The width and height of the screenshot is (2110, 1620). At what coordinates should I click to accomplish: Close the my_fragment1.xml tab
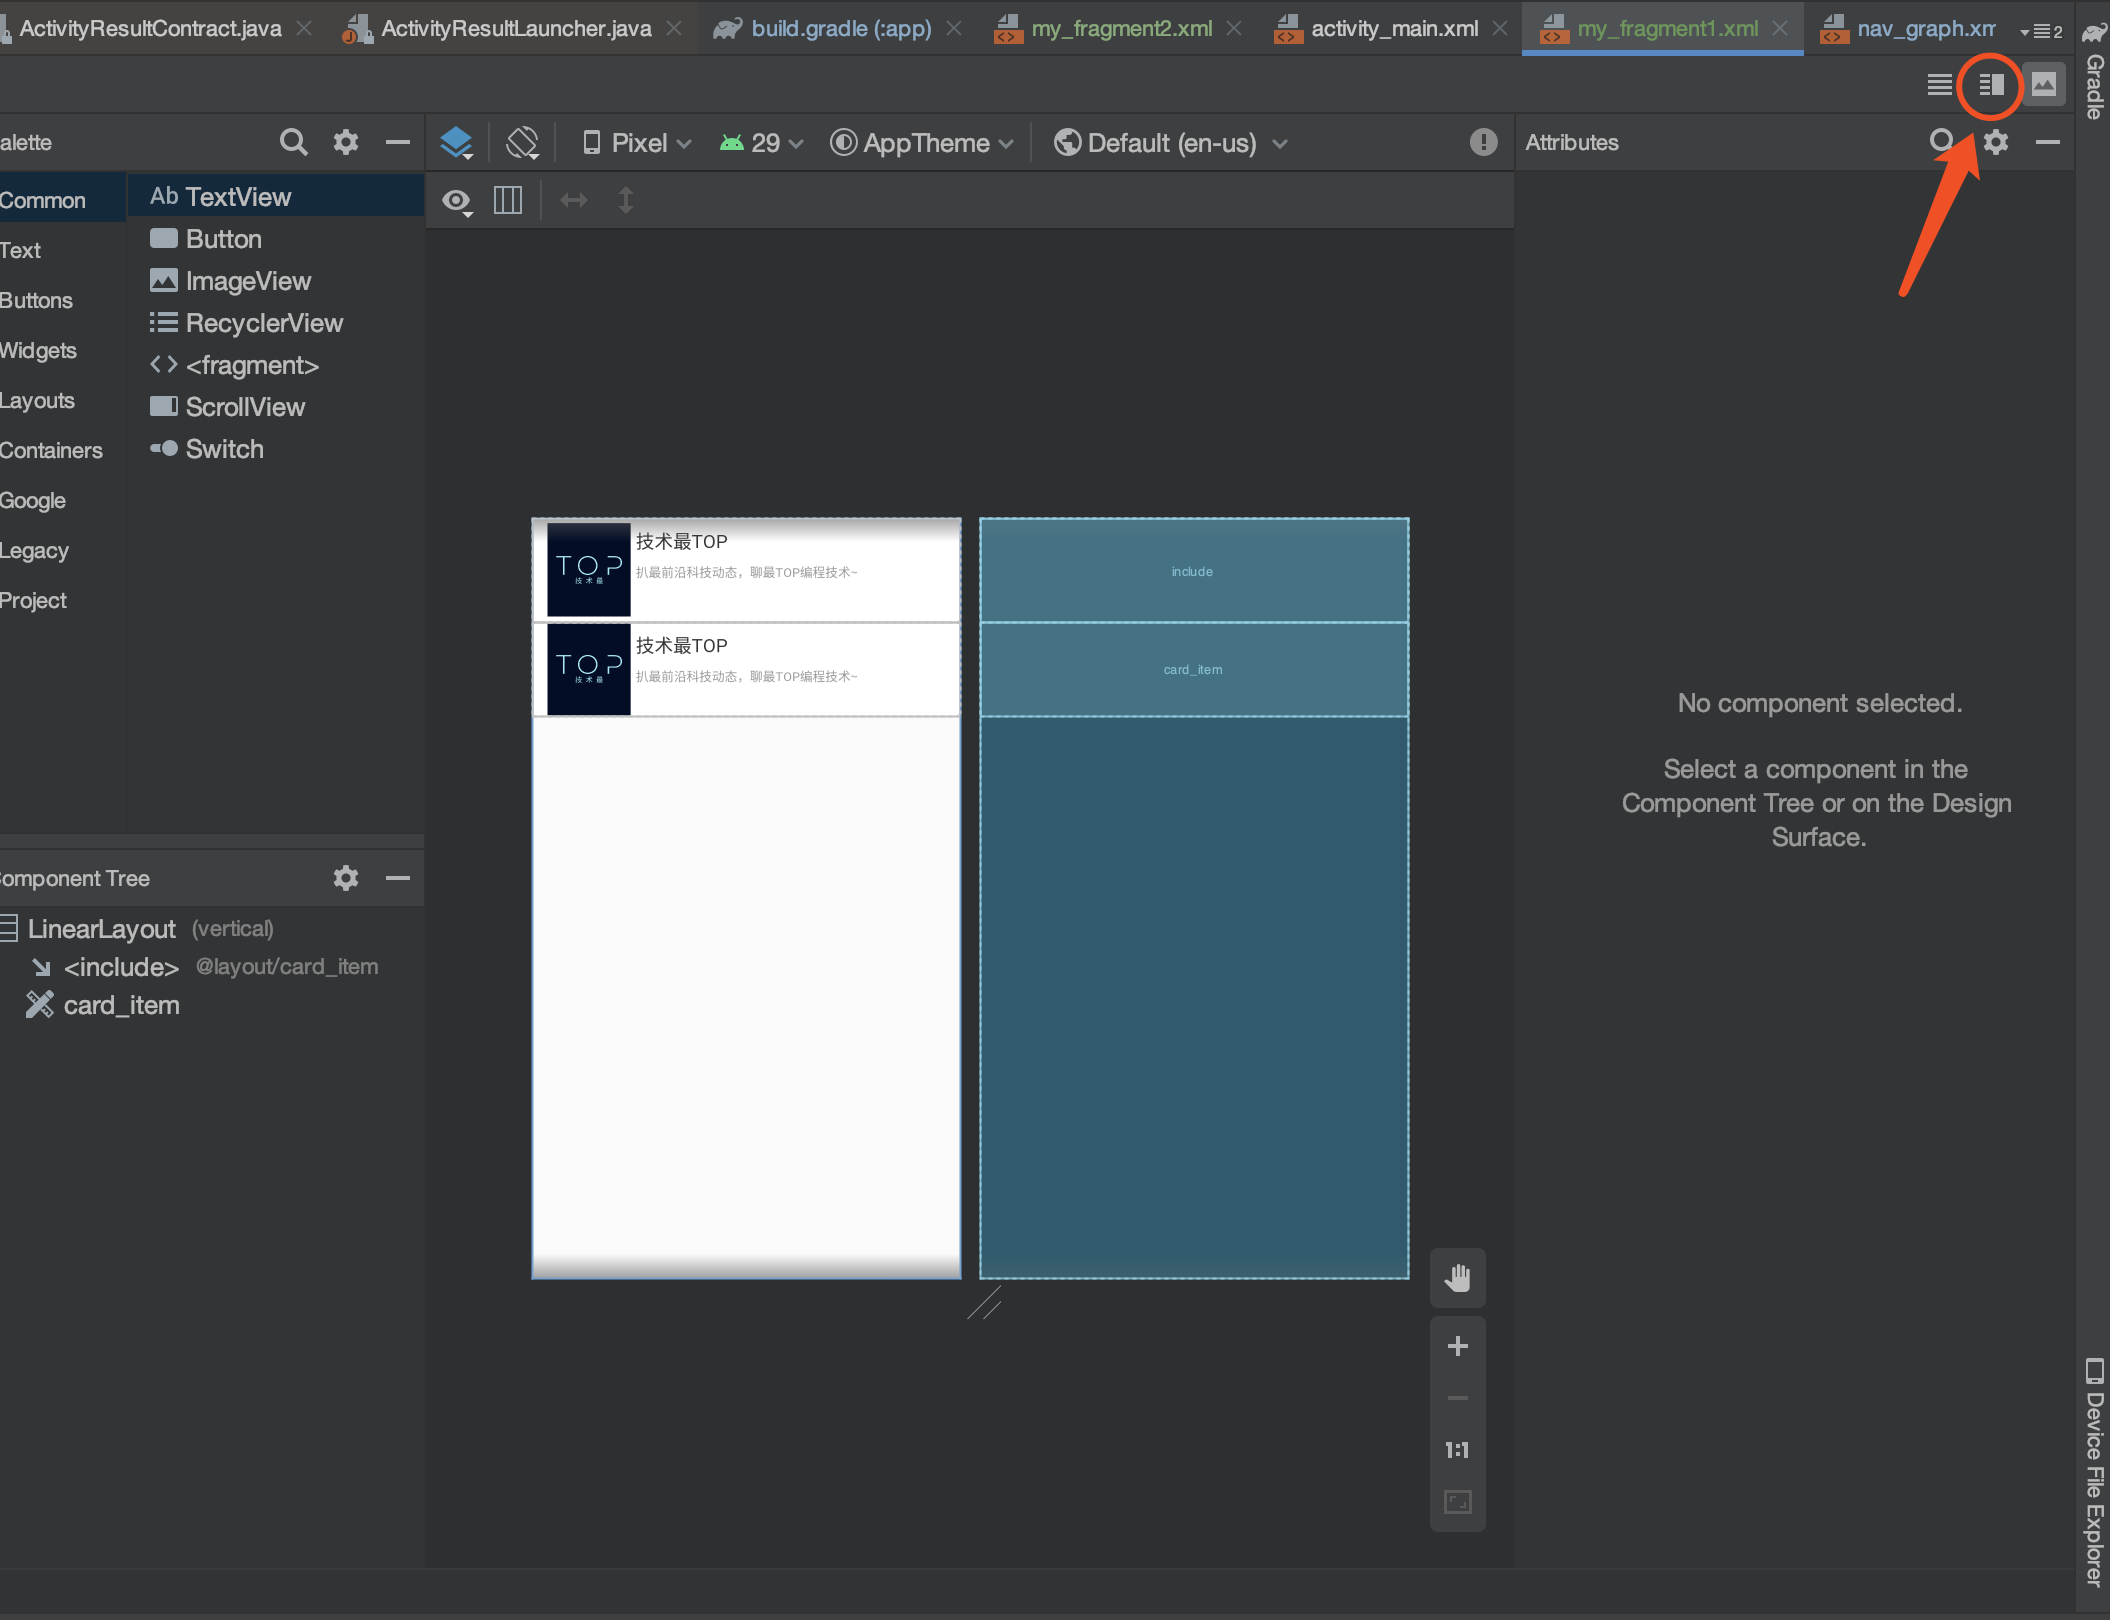tap(1780, 29)
